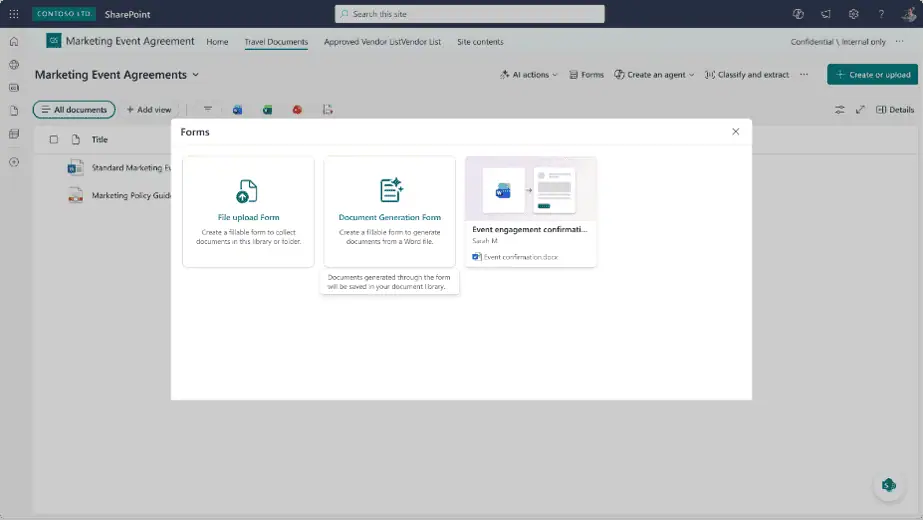Open the megaphone feedback icon
The image size is (923, 520).
pyautogui.click(x=826, y=14)
